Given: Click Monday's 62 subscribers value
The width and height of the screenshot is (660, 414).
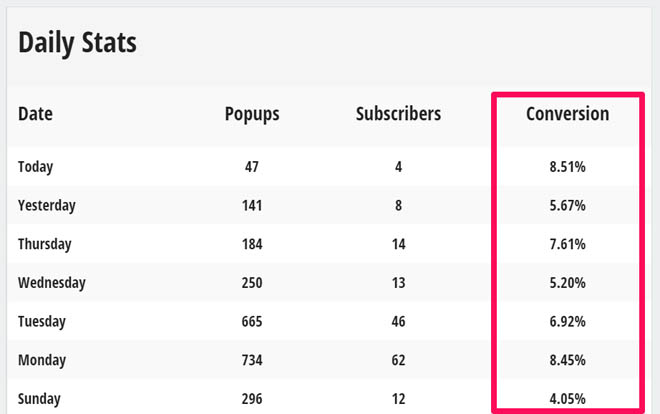Looking at the screenshot, I should pos(398,361).
